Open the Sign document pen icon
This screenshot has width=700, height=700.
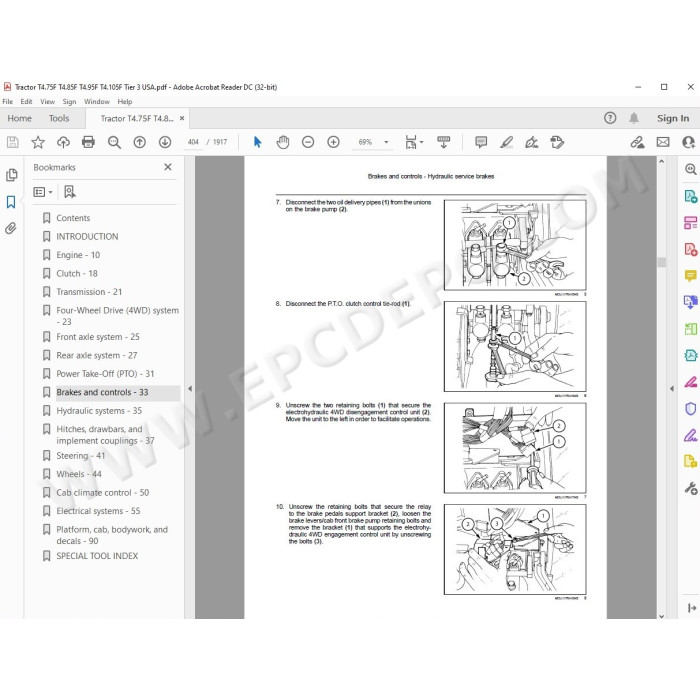tap(531, 142)
